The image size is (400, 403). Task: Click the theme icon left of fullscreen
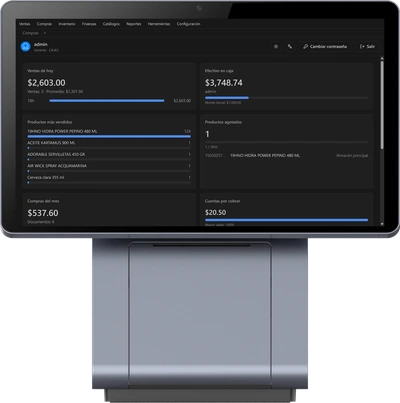pyautogui.click(x=276, y=47)
